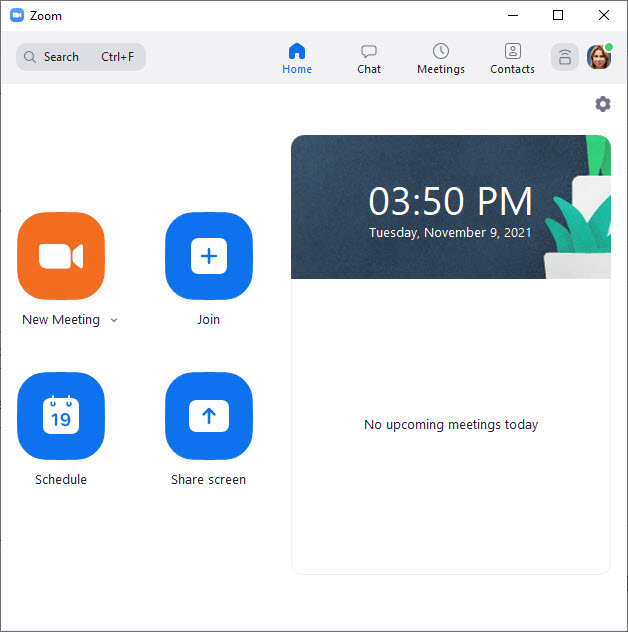628x632 pixels.
Task: Open the settings gear icon
Action: pos(603,104)
